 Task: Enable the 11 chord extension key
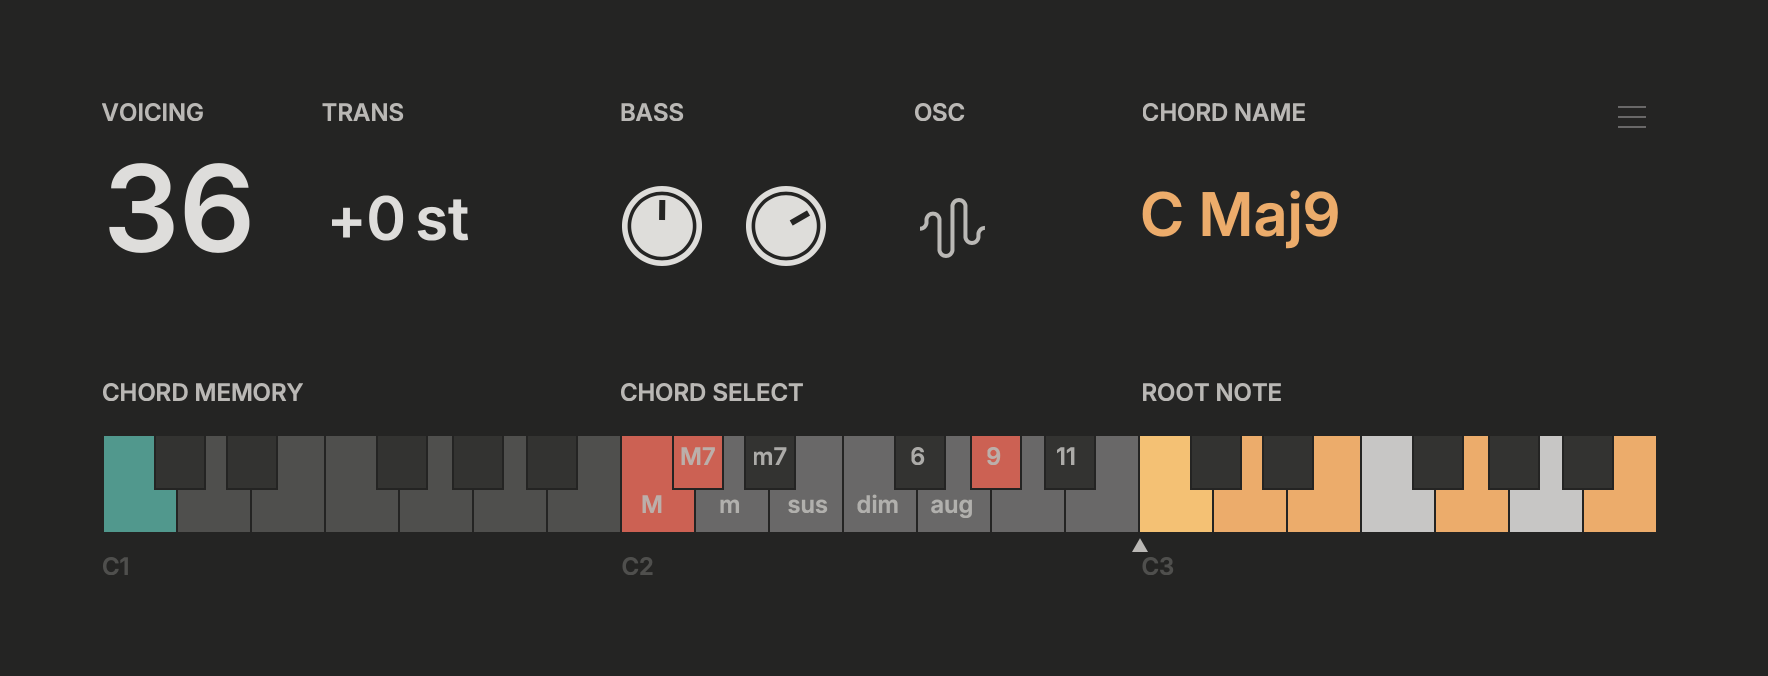point(1067,458)
